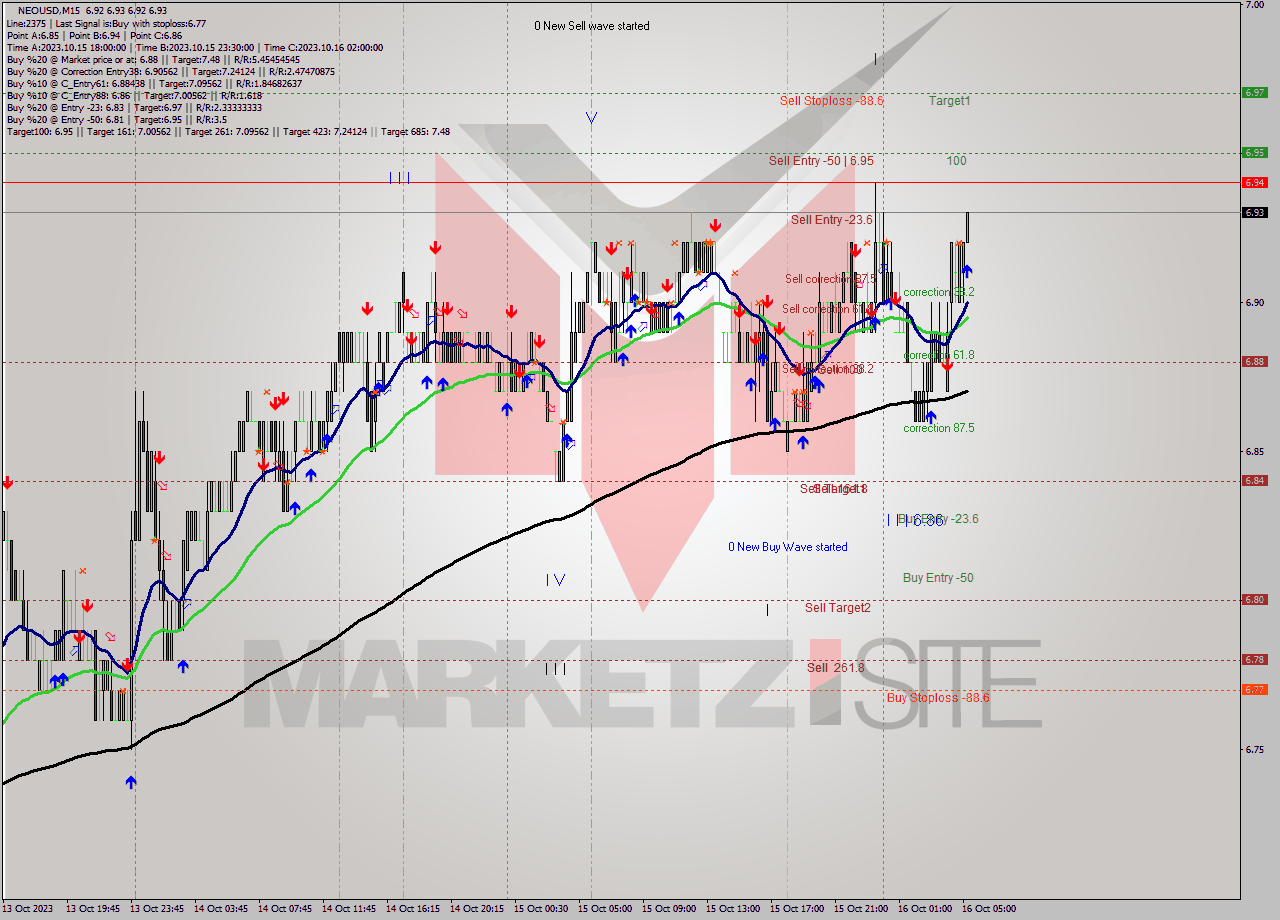Screen dimensions: 1280x920
Task: Click the 'Sell Entry -50 | 6.95' label
Action: [x=820, y=160]
